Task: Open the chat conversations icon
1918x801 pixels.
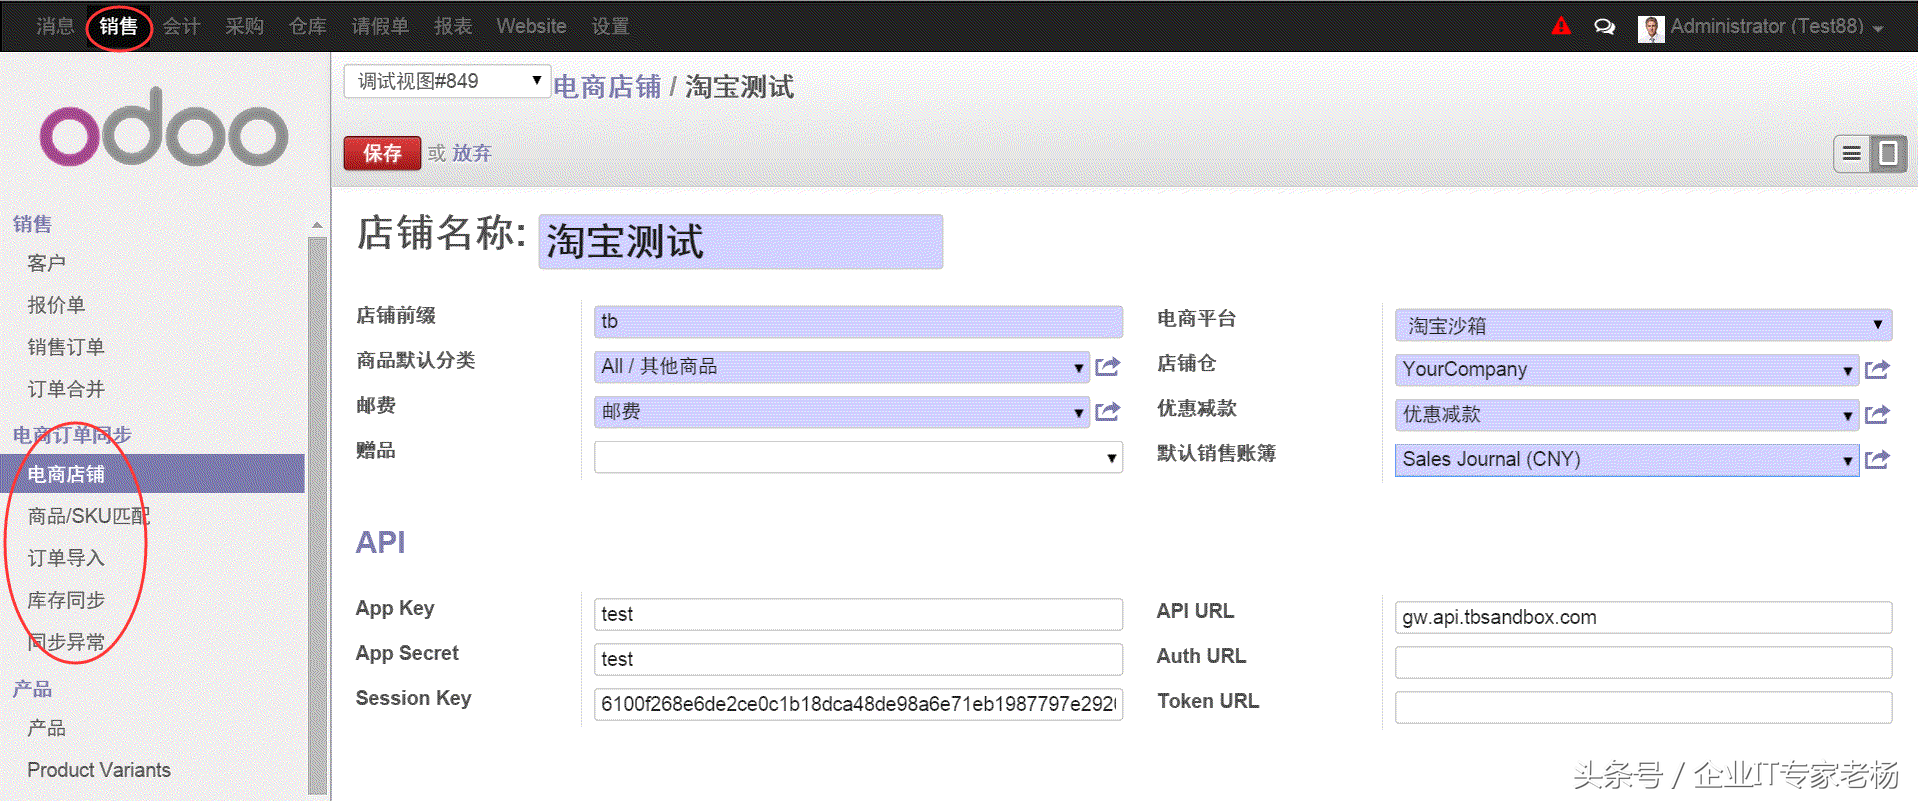Action: (1604, 27)
